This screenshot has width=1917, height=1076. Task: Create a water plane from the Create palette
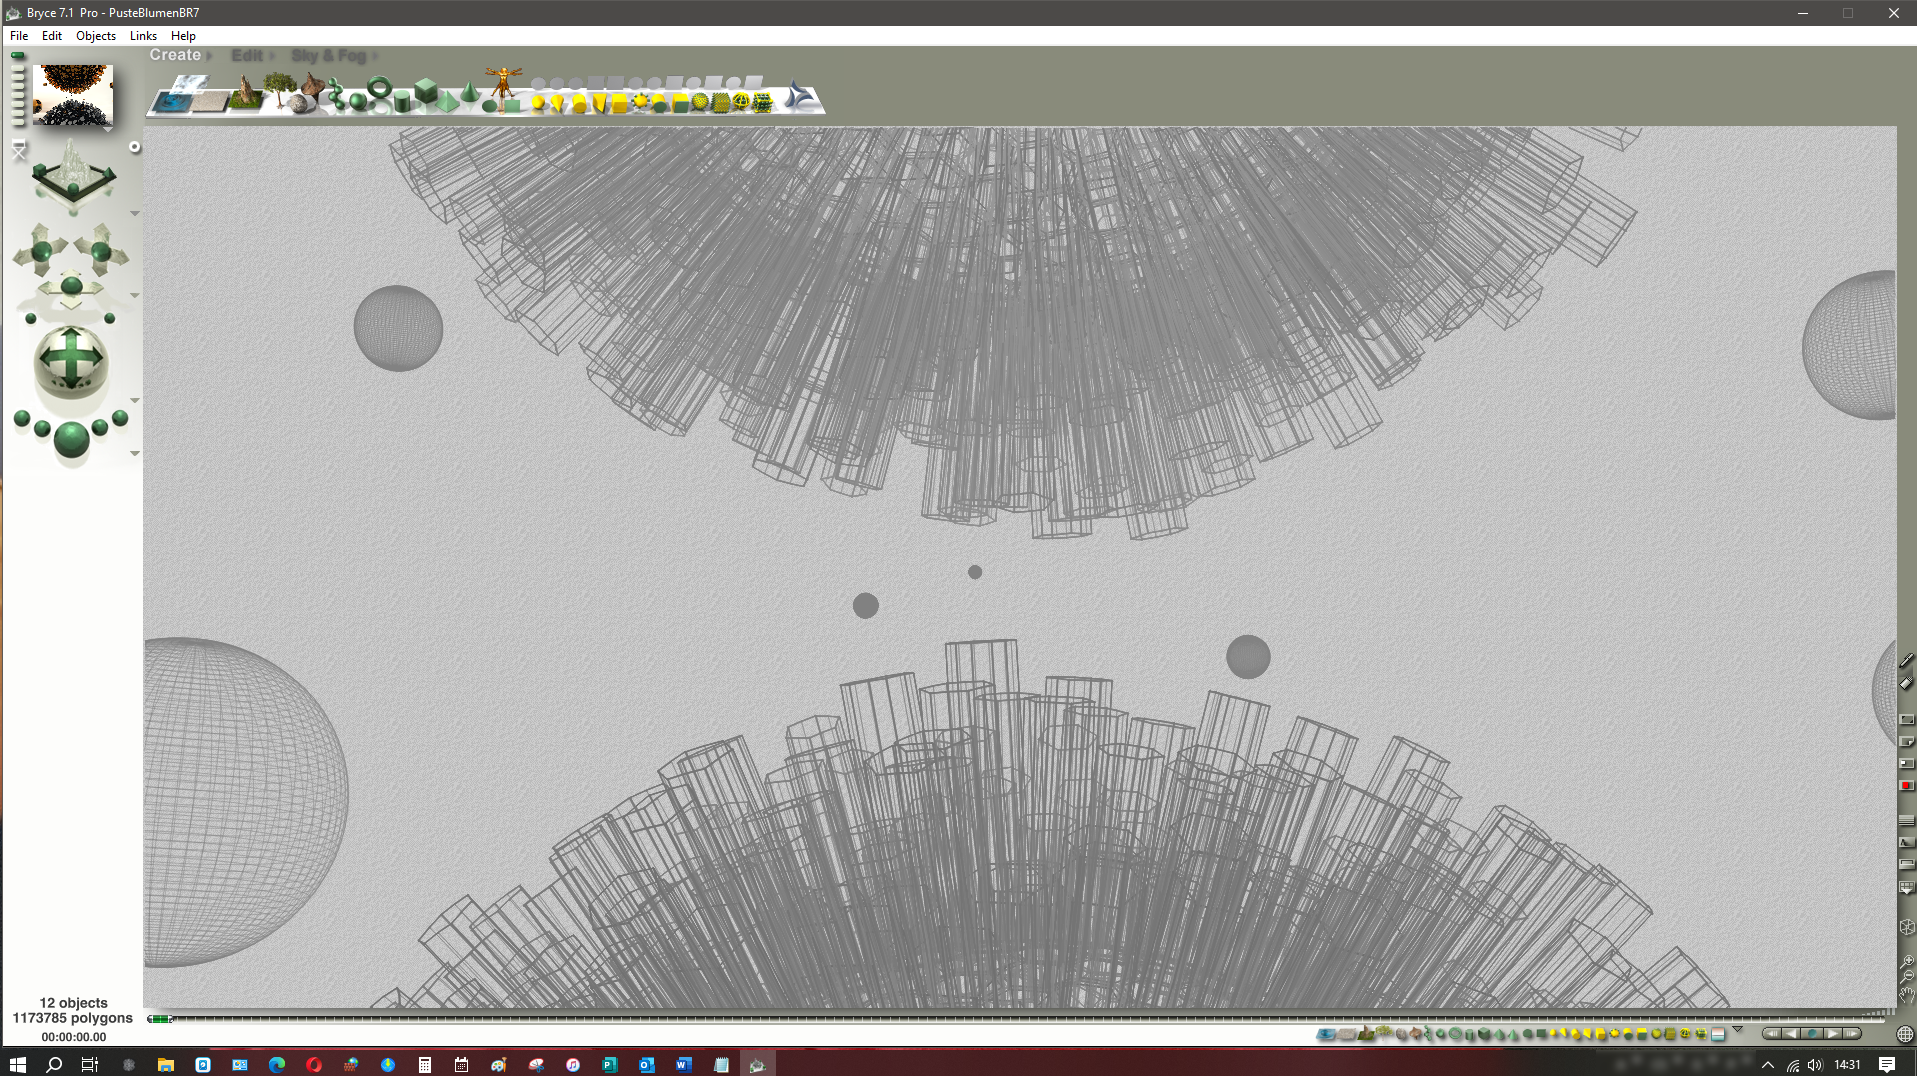tap(172, 103)
